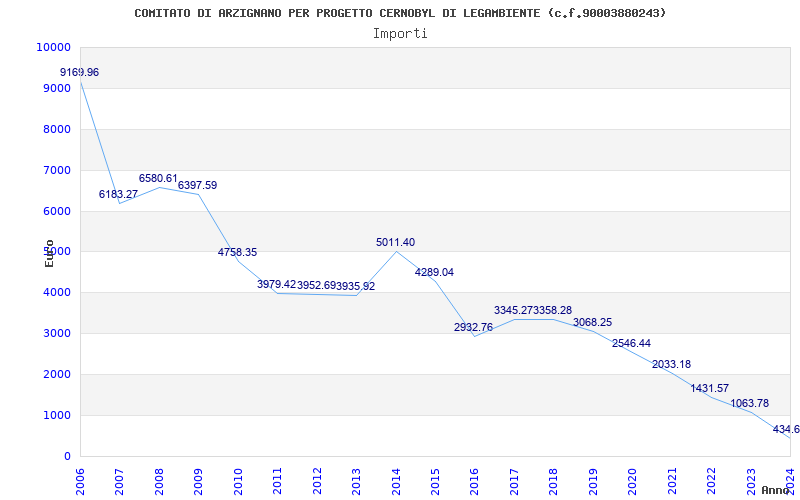The image size is (800, 500).
Task: Click the 3935.92 data label
Action: pos(356,287)
